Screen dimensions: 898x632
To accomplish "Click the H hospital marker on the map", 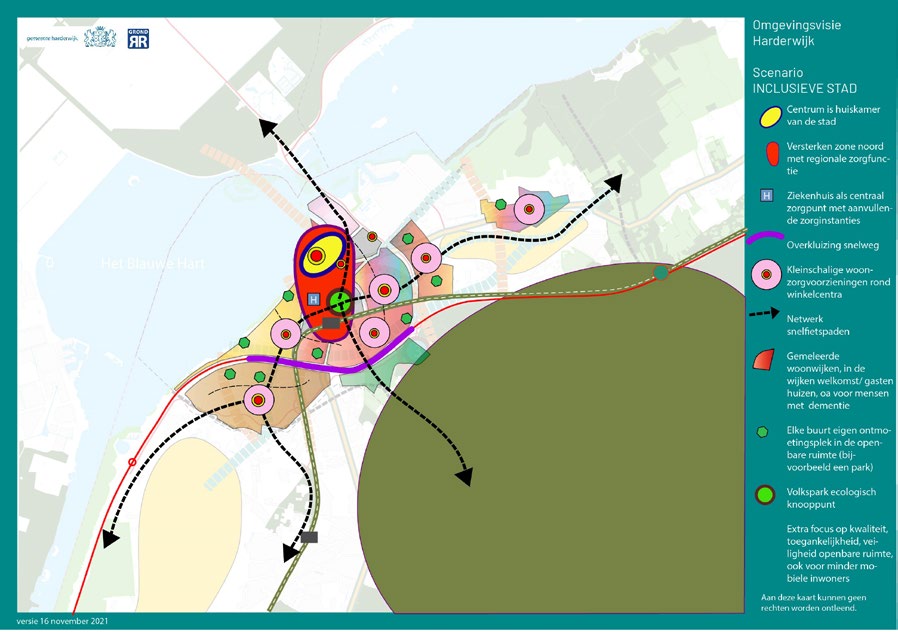I will click(x=314, y=299).
